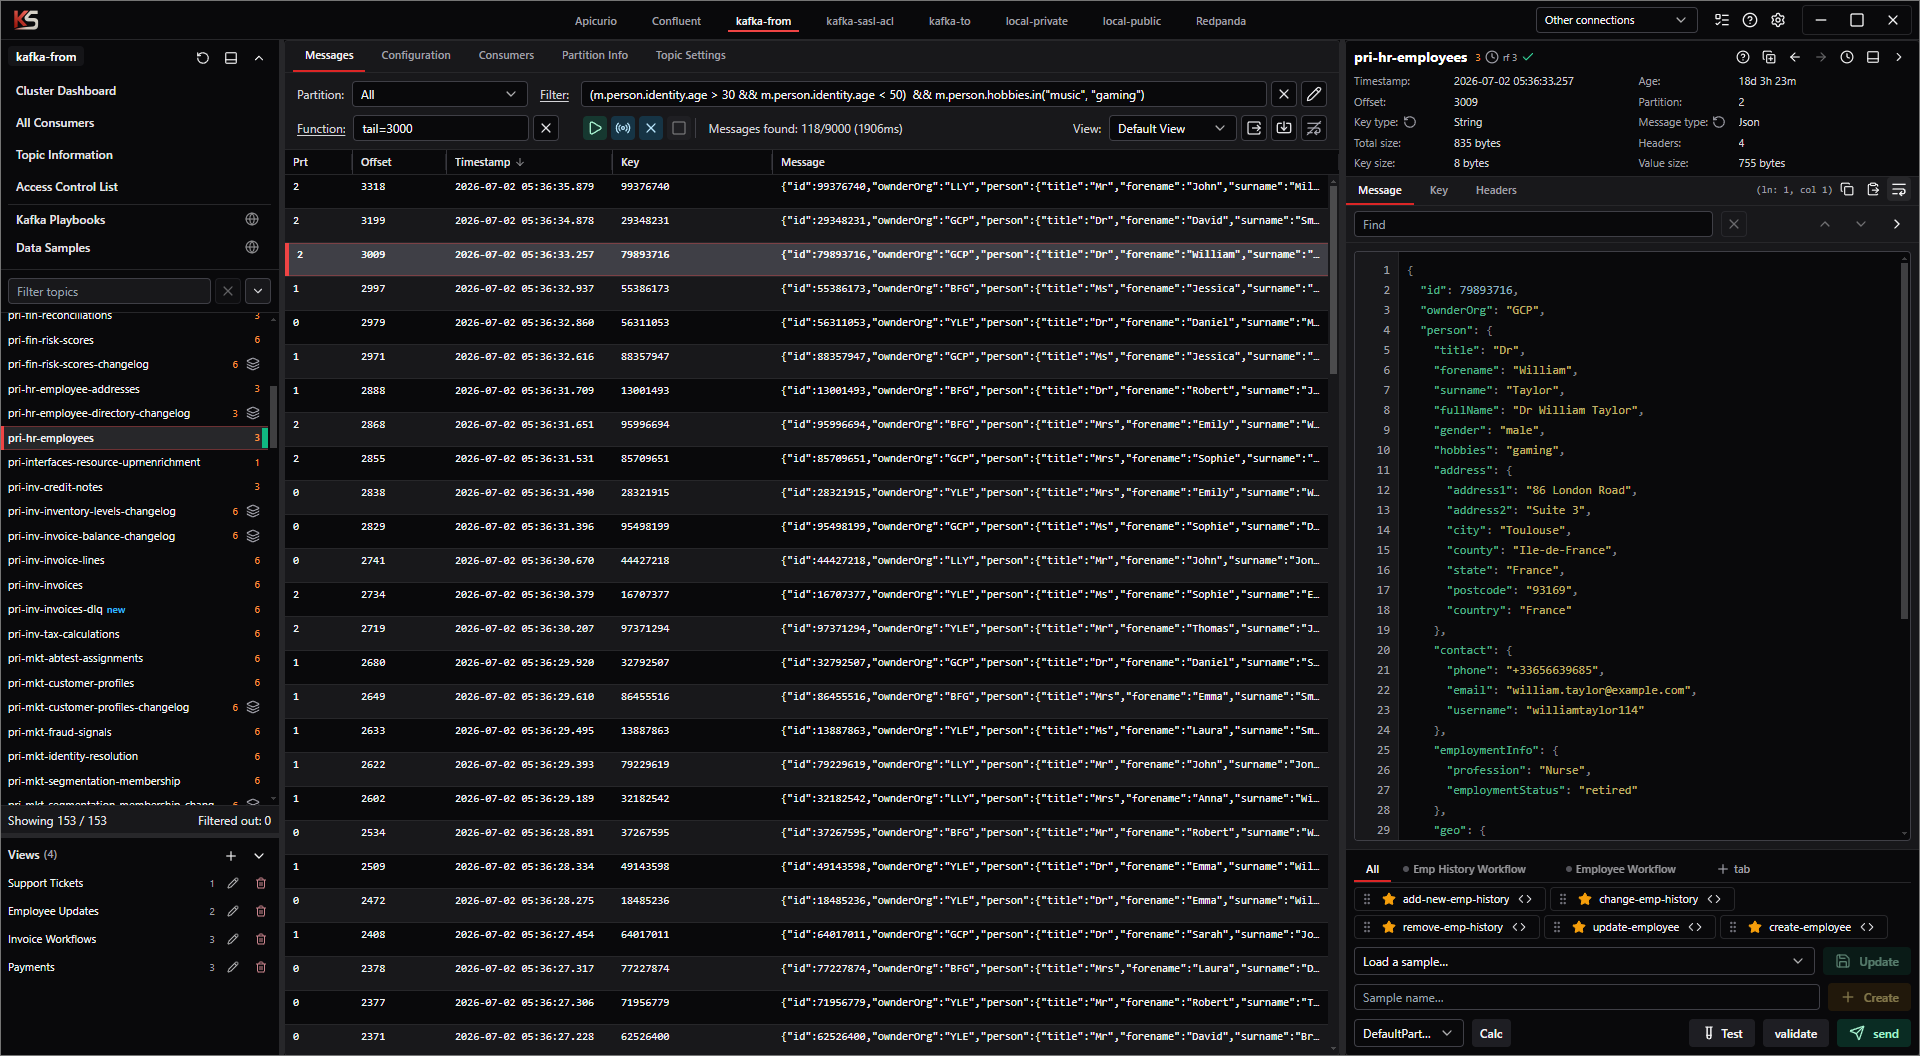This screenshot has width=1920, height=1056.
Task: Refresh the kafka-from cluster
Action: 203,58
